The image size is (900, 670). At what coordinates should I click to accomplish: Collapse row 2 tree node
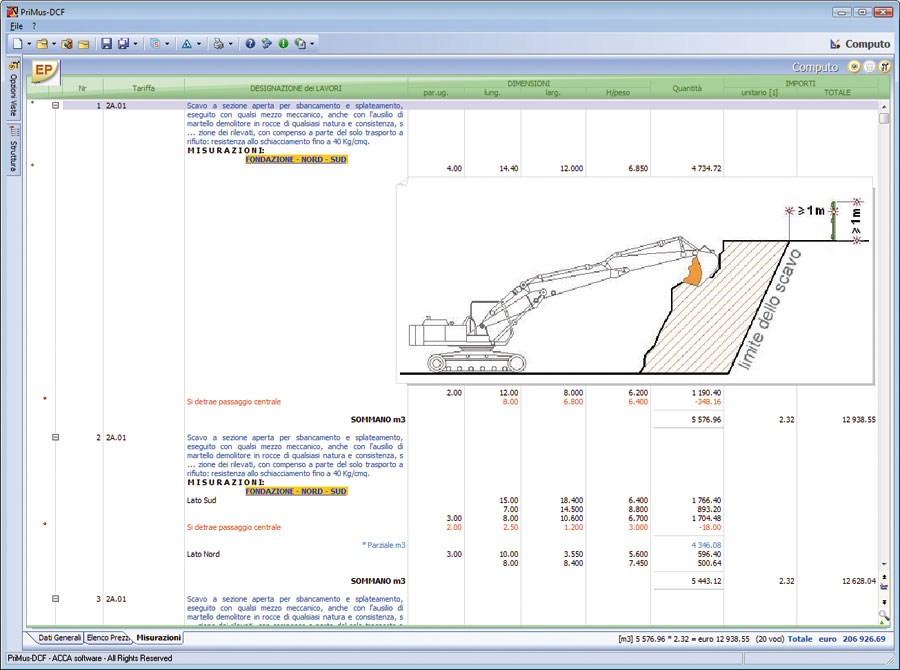[56, 438]
